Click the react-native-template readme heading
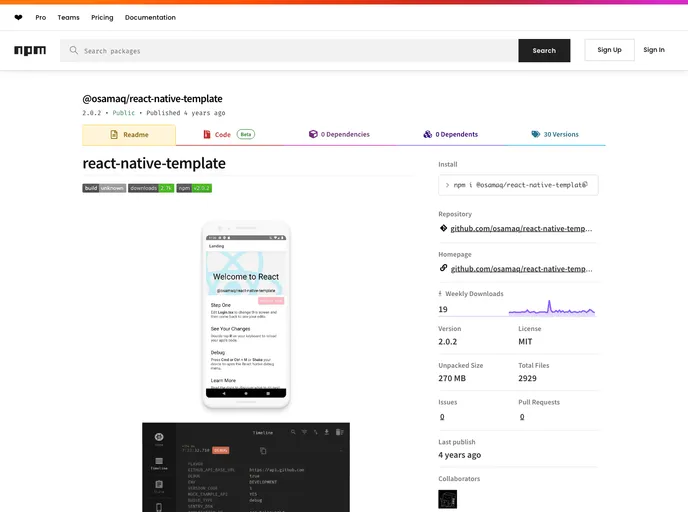Viewport: 688px width, 512px height. (x=154, y=163)
